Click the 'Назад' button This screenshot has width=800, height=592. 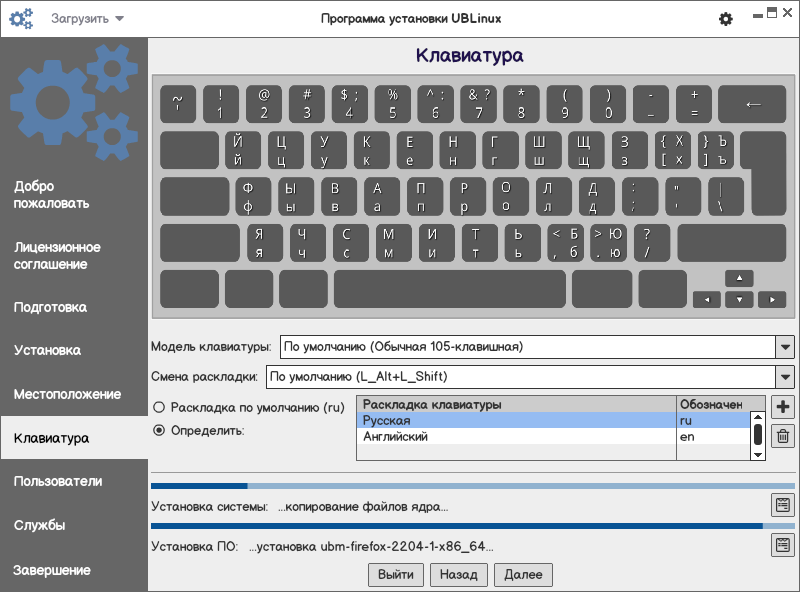point(459,574)
